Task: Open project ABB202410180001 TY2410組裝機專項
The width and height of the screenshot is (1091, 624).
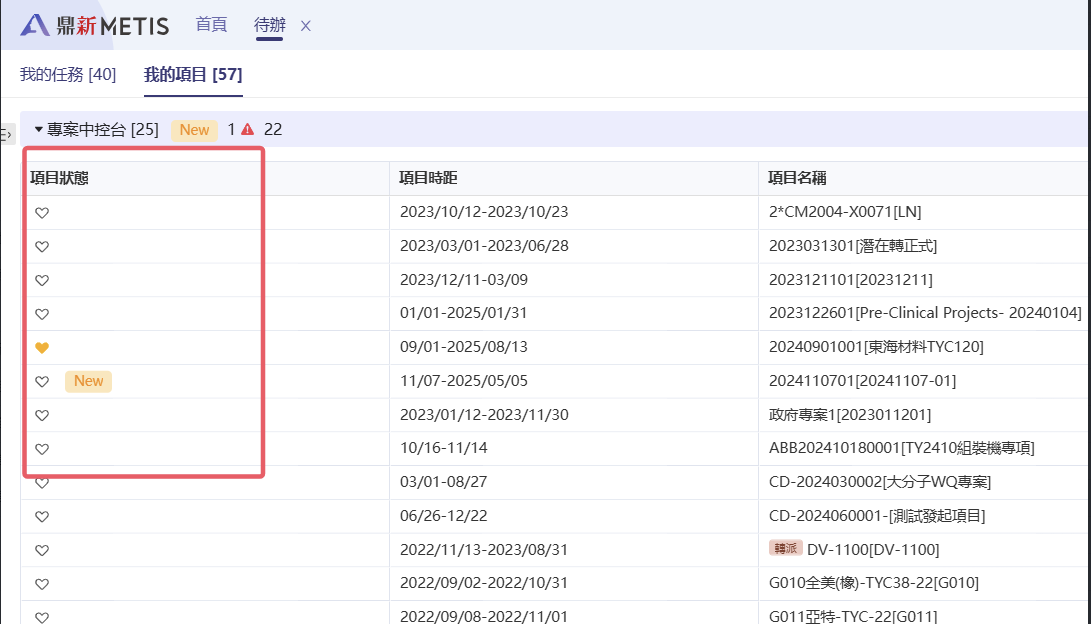Action: 900,448
